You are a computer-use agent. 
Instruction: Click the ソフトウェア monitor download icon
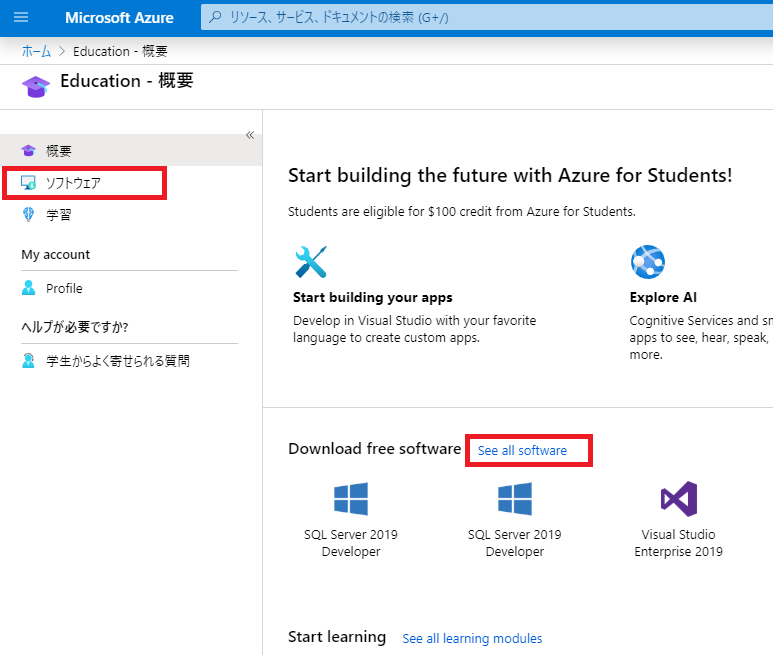[29, 183]
